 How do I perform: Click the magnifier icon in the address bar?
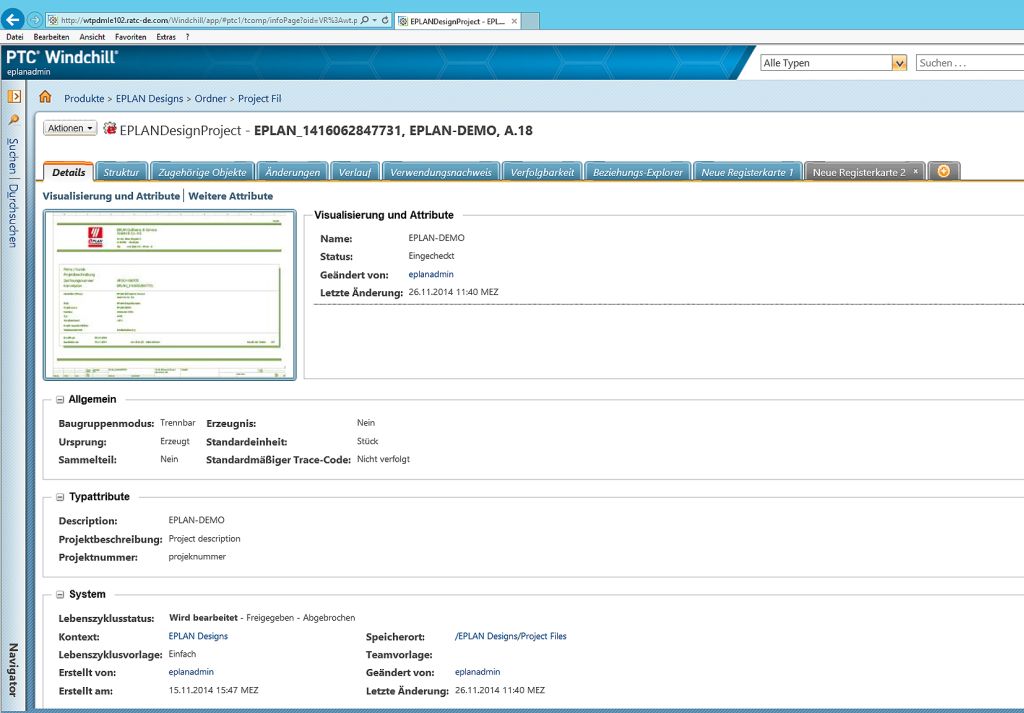pyautogui.click(x=364, y=20)
